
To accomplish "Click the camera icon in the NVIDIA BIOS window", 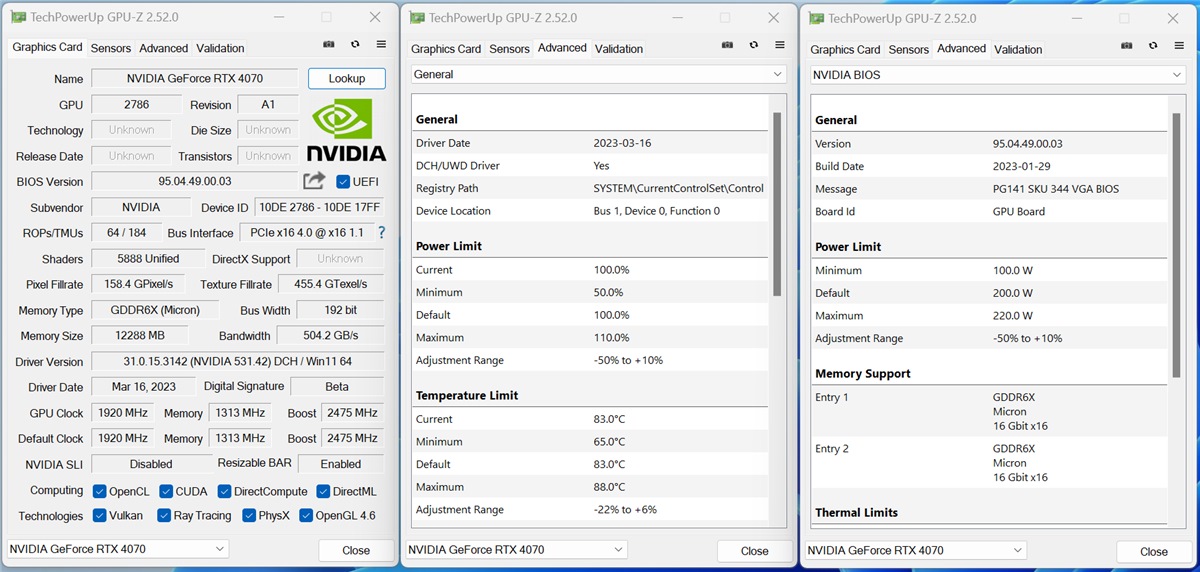I will [1127, 46].
